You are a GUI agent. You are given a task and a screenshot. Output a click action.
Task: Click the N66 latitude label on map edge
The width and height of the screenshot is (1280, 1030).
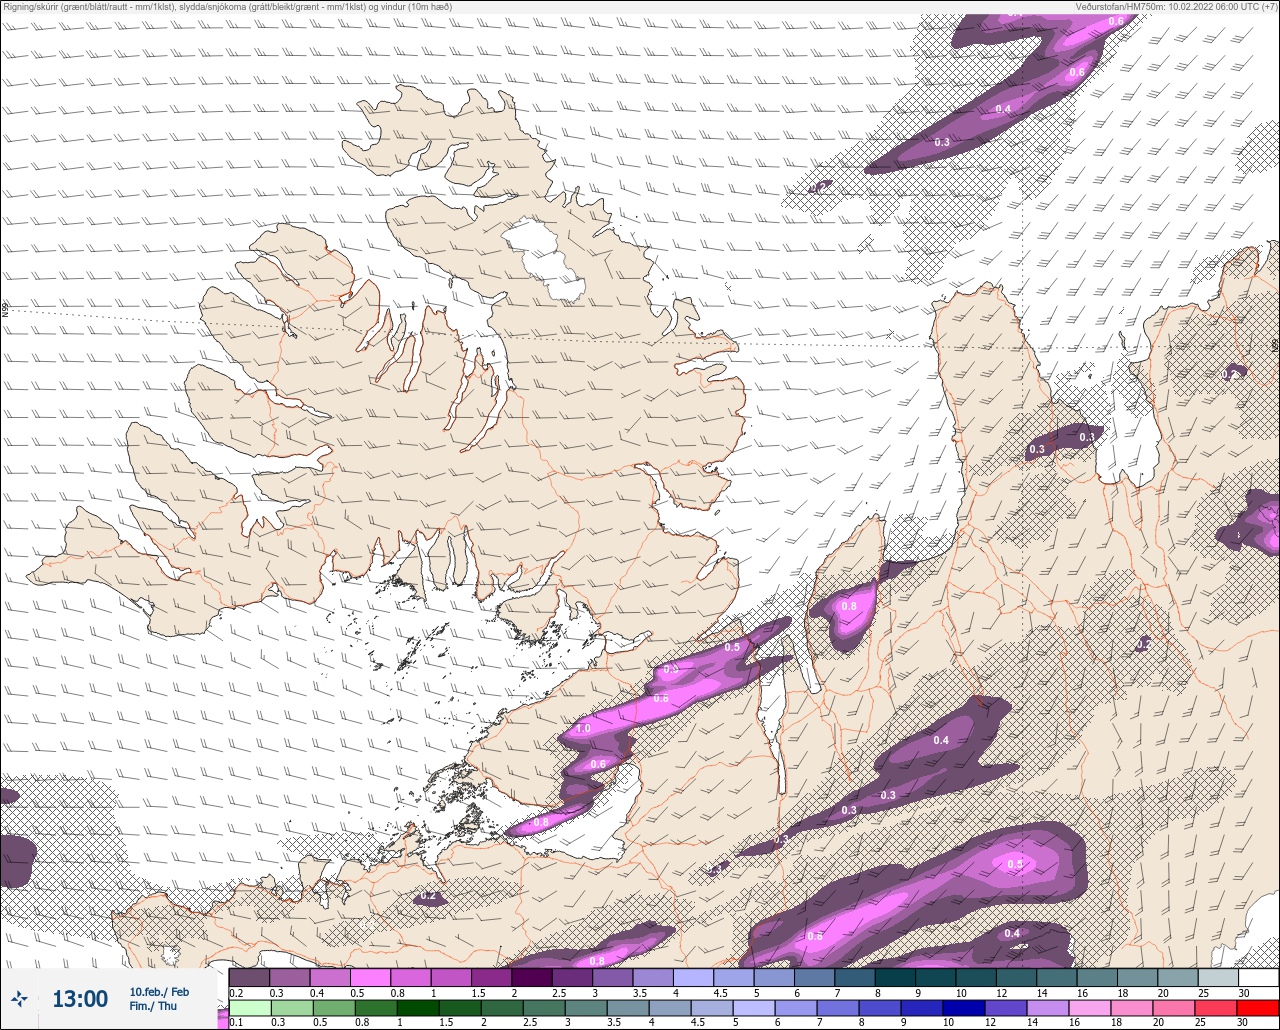5,310
